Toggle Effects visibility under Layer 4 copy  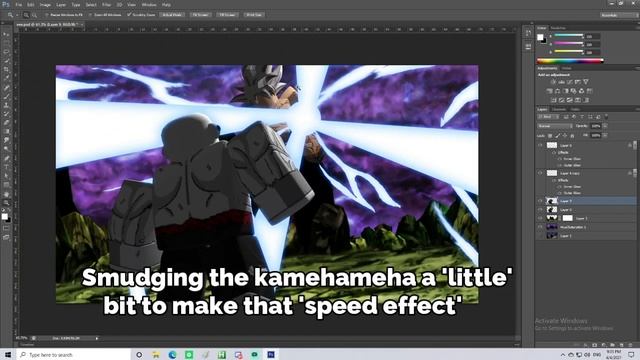[554, 180]
